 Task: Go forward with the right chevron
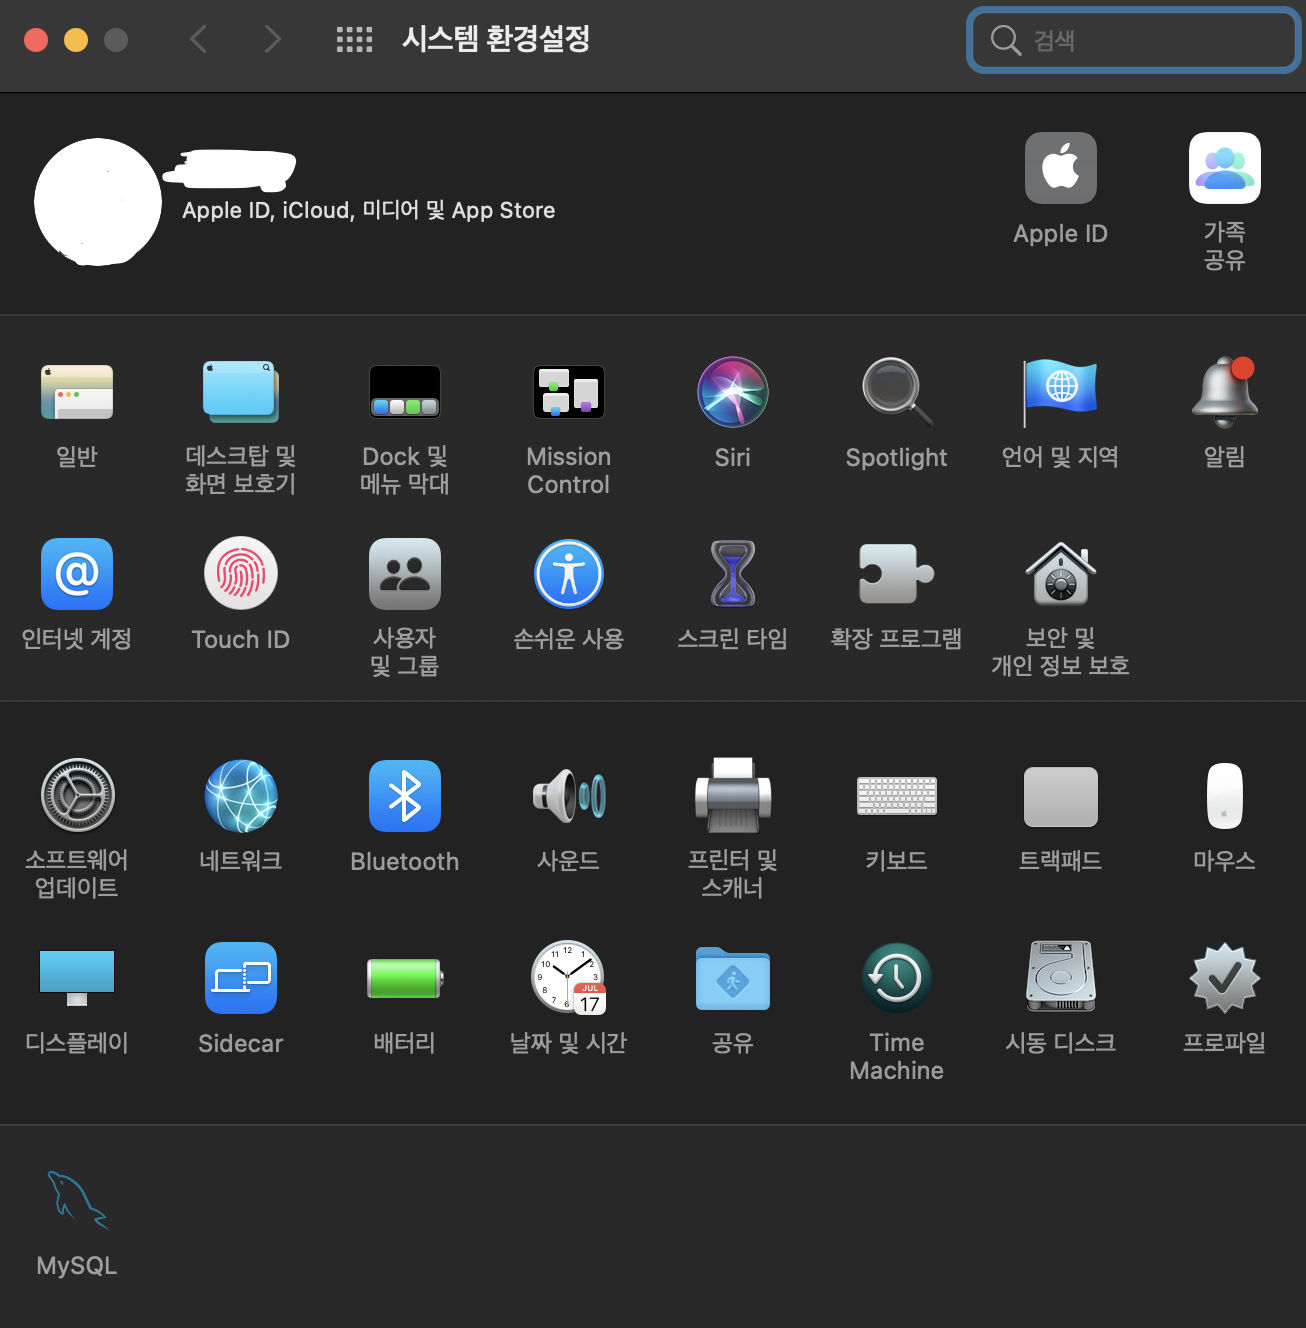(x=272, y=39)
